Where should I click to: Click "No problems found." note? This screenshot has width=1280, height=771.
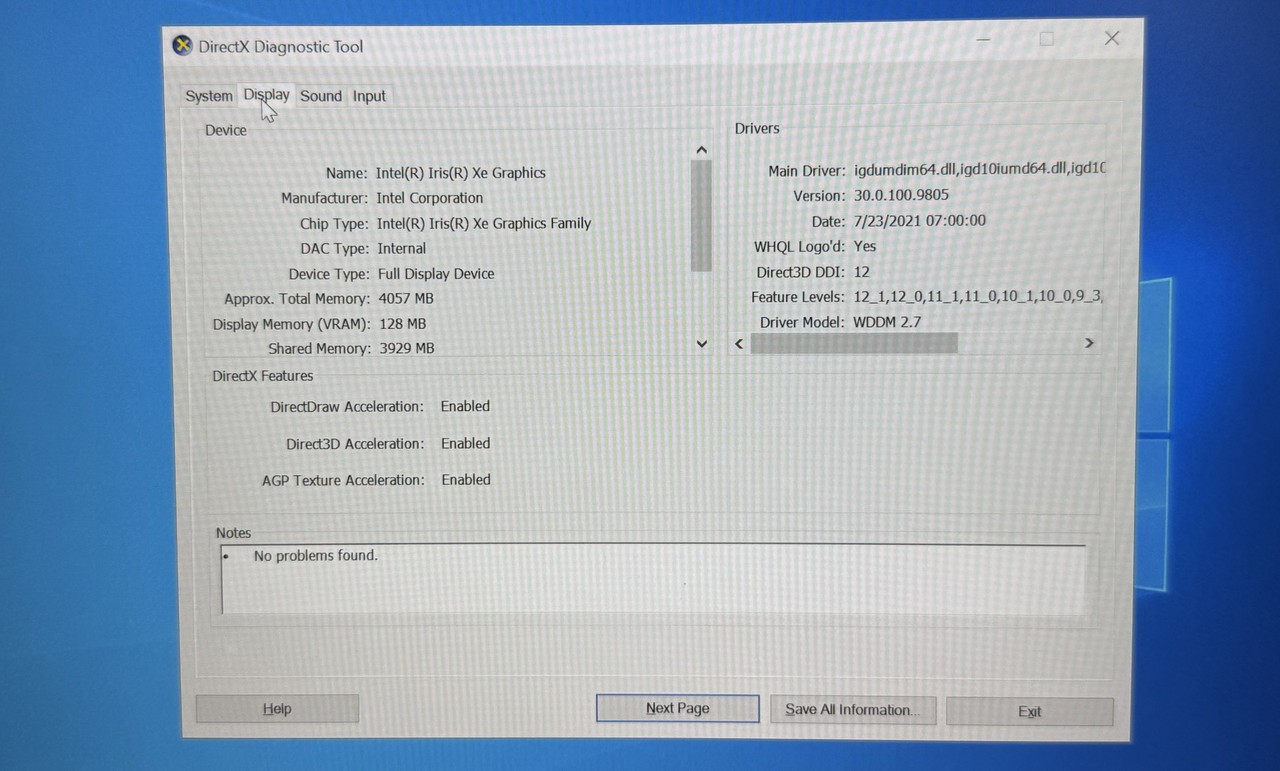tap(316, 555)
